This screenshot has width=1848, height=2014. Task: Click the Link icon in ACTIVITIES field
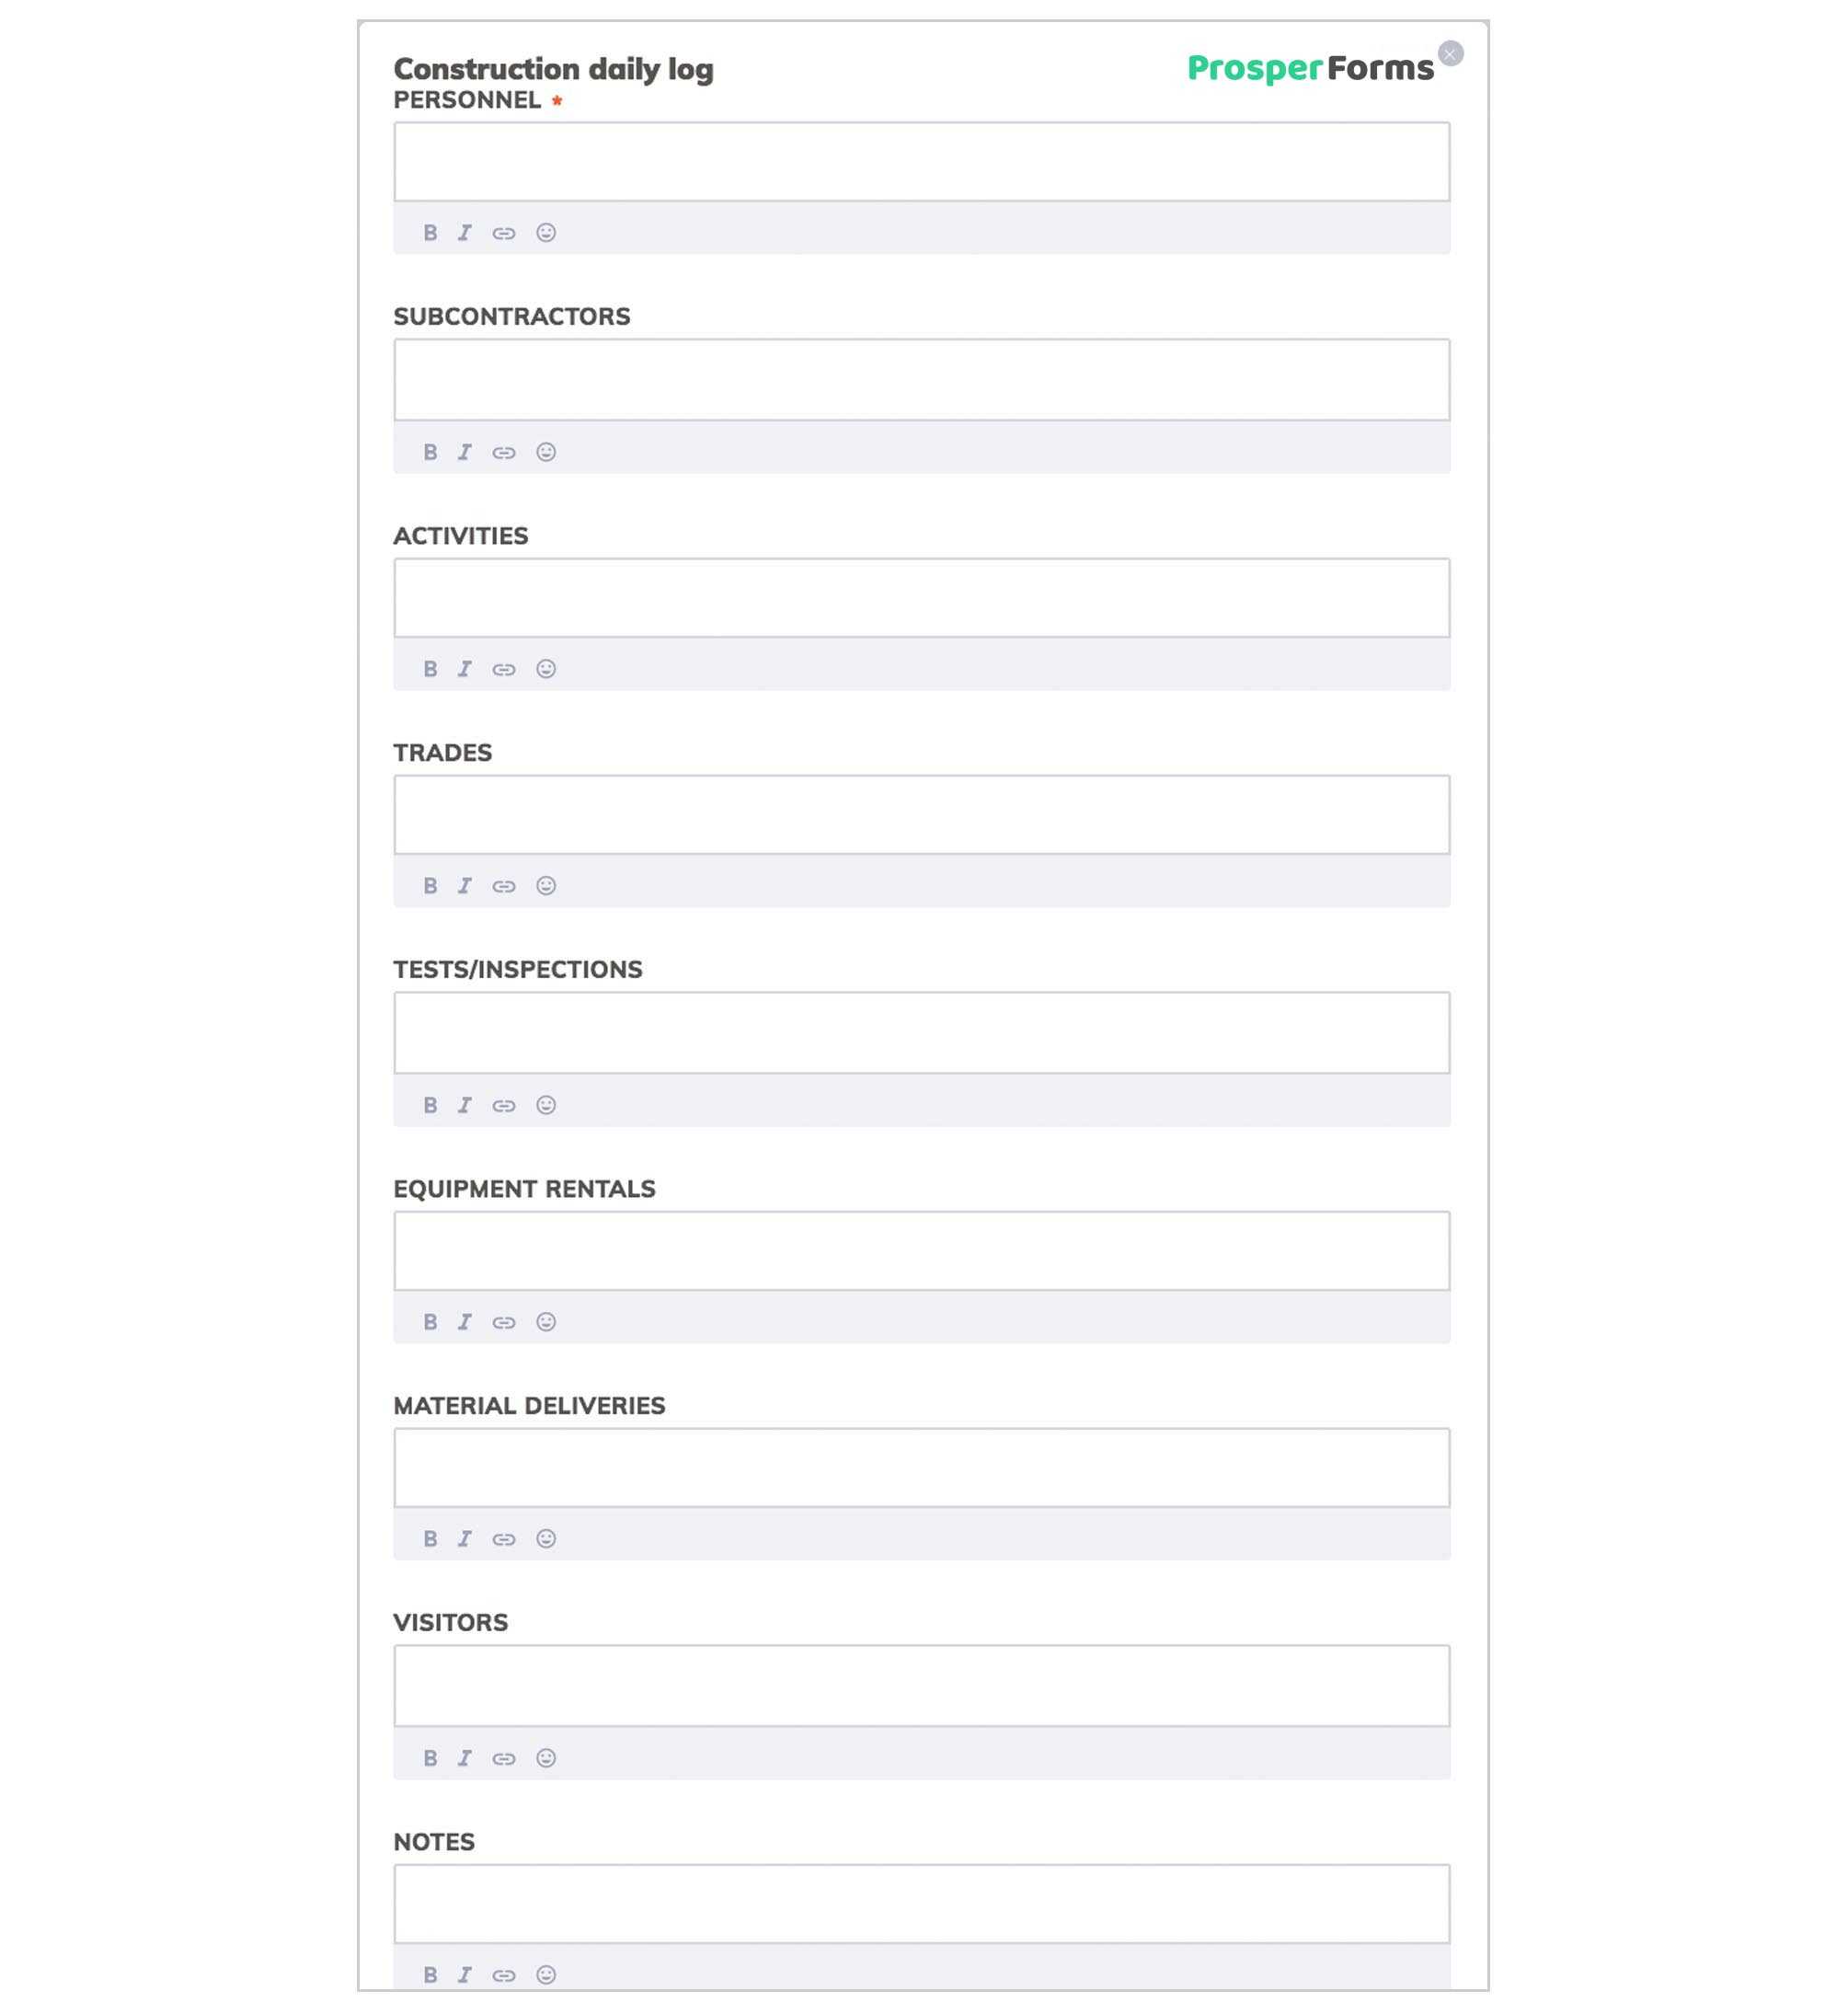[505, 668]
